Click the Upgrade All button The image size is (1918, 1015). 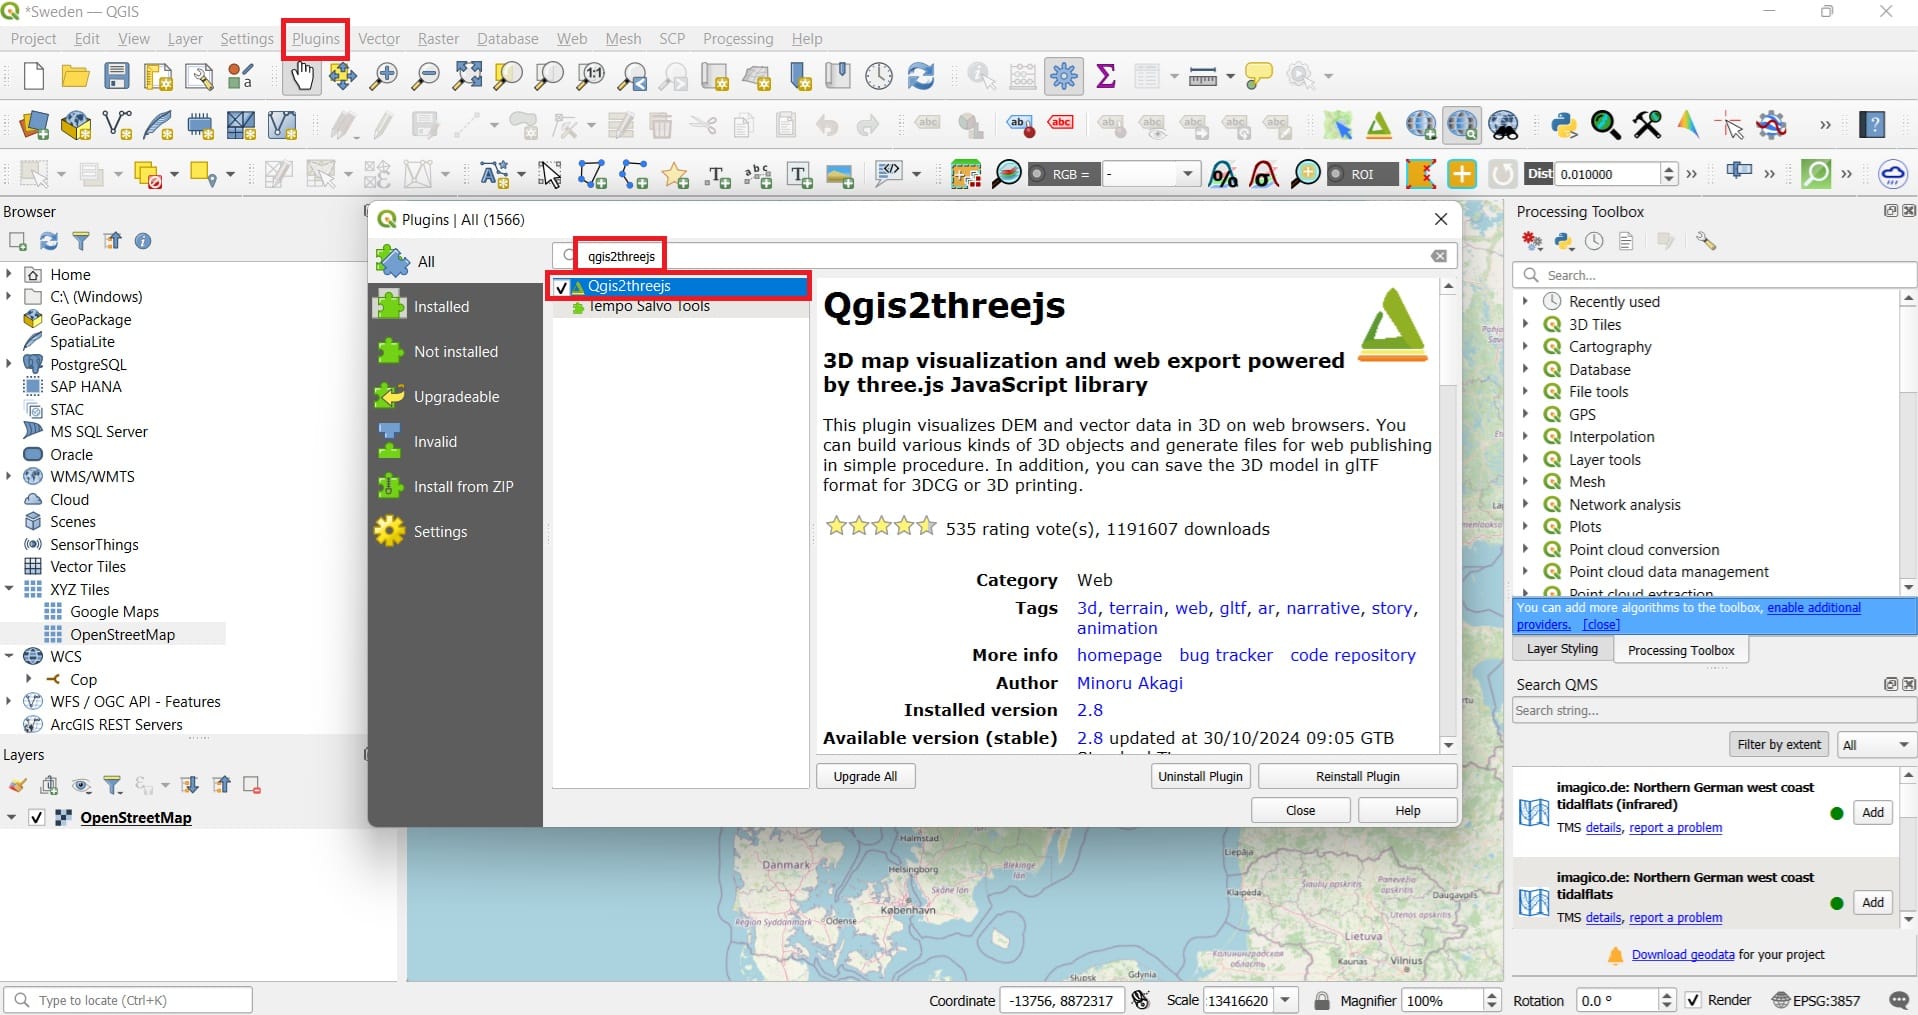tap(865, 776)
